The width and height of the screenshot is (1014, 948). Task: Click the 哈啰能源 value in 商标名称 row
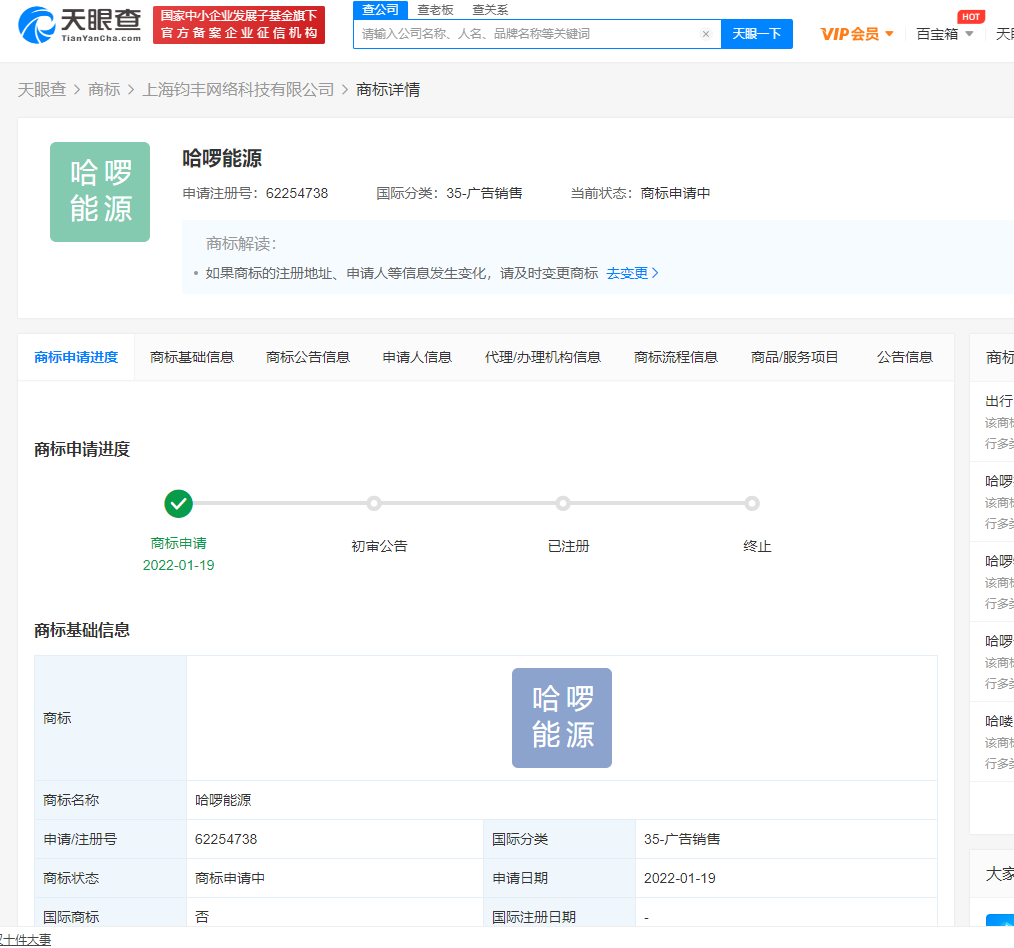coord(223,800)
